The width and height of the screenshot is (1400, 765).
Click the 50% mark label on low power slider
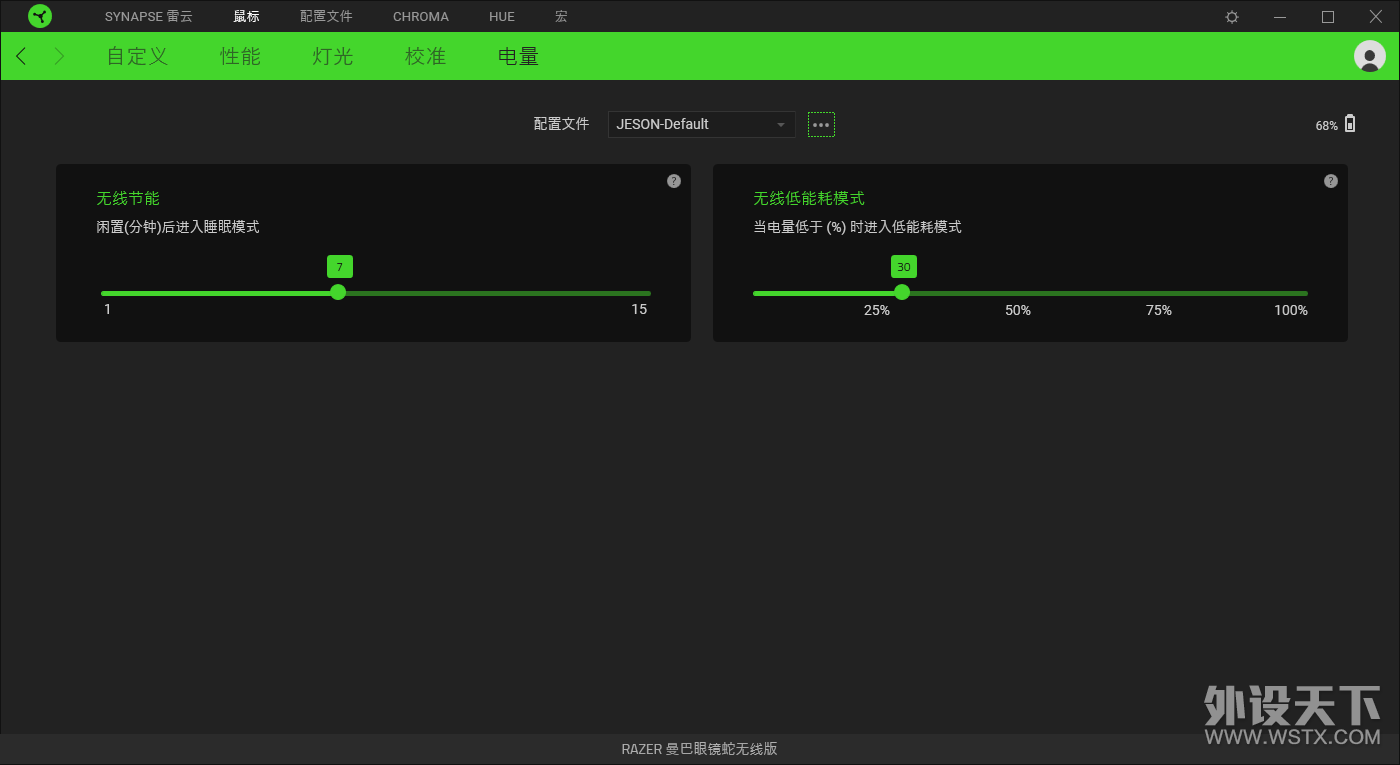click(x=1018, y=310)
